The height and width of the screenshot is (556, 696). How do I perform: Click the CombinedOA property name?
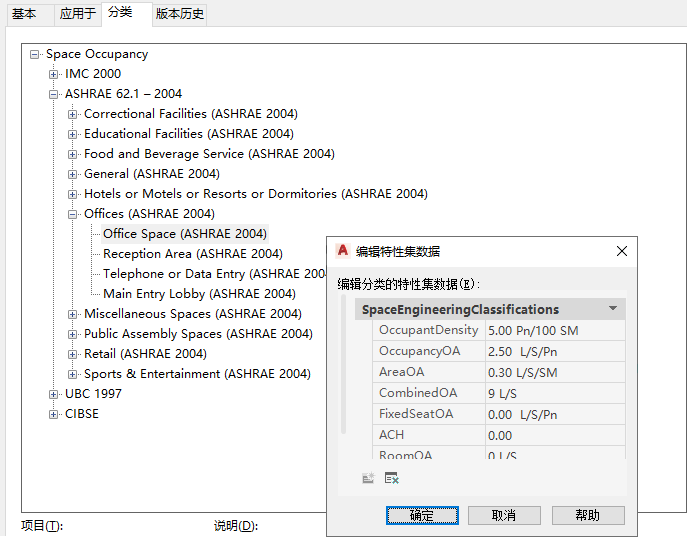click(418, 393)
